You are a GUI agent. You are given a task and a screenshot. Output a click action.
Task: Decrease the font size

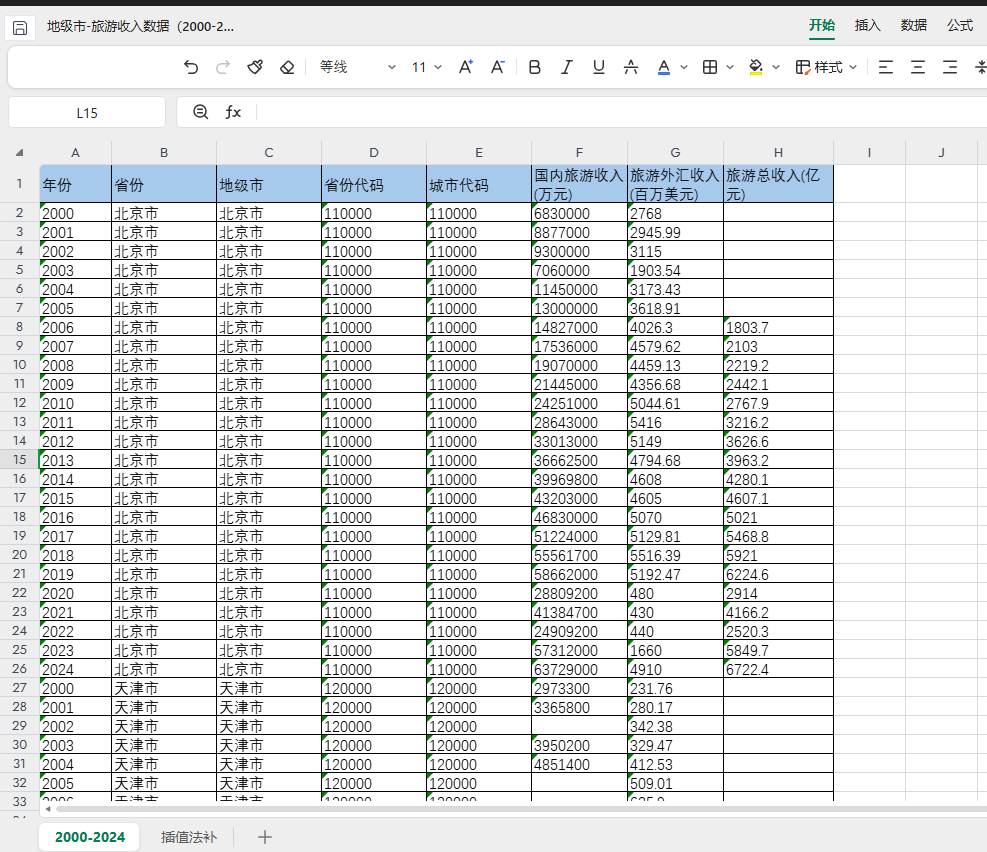(497, 67)
